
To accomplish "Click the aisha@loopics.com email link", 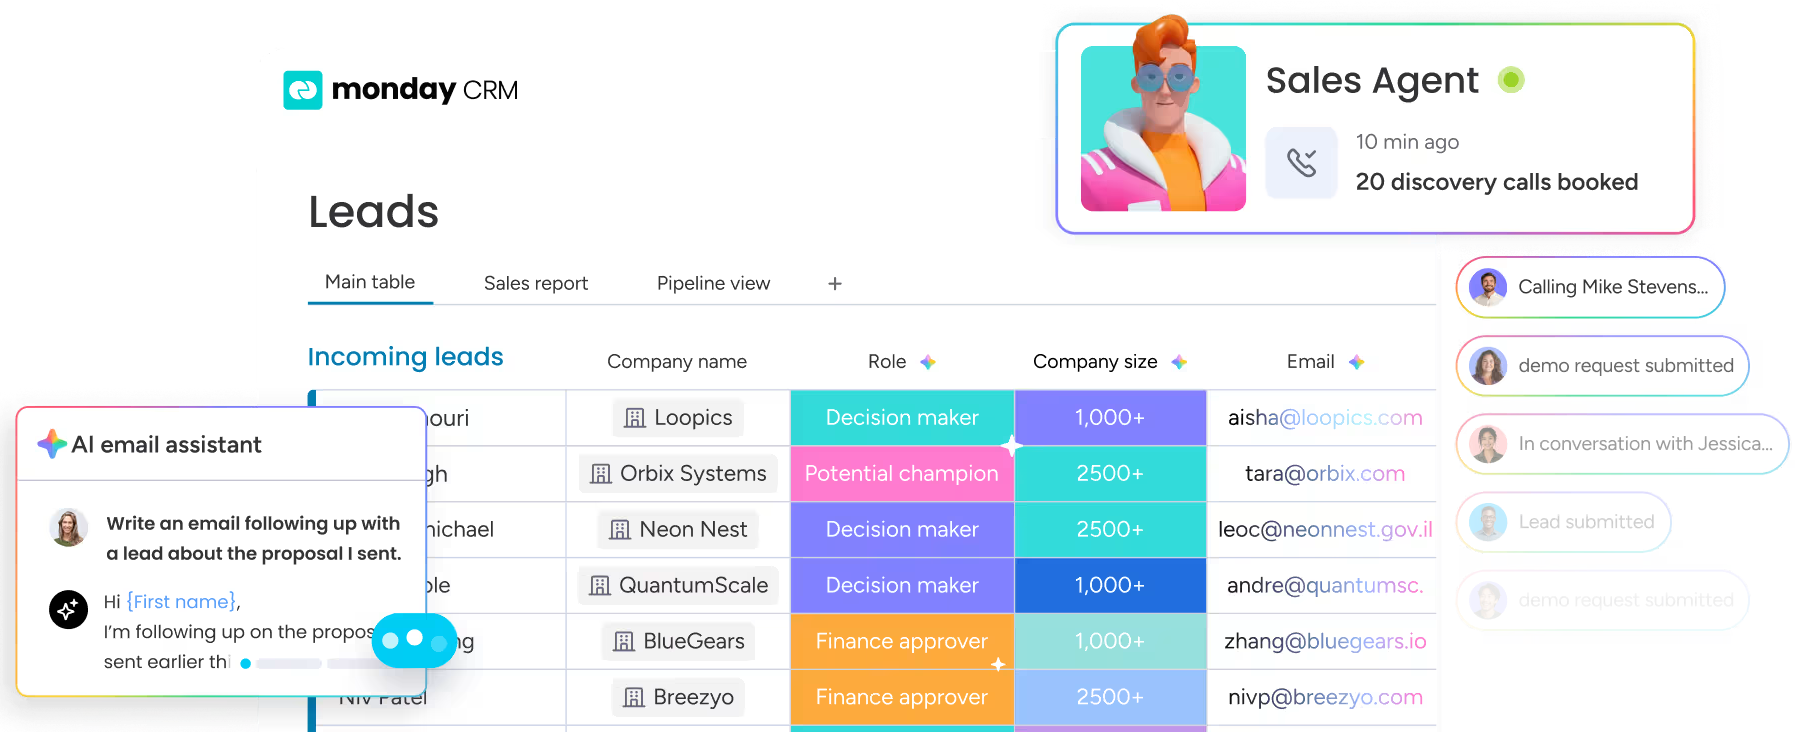I will click(1325, 418).
